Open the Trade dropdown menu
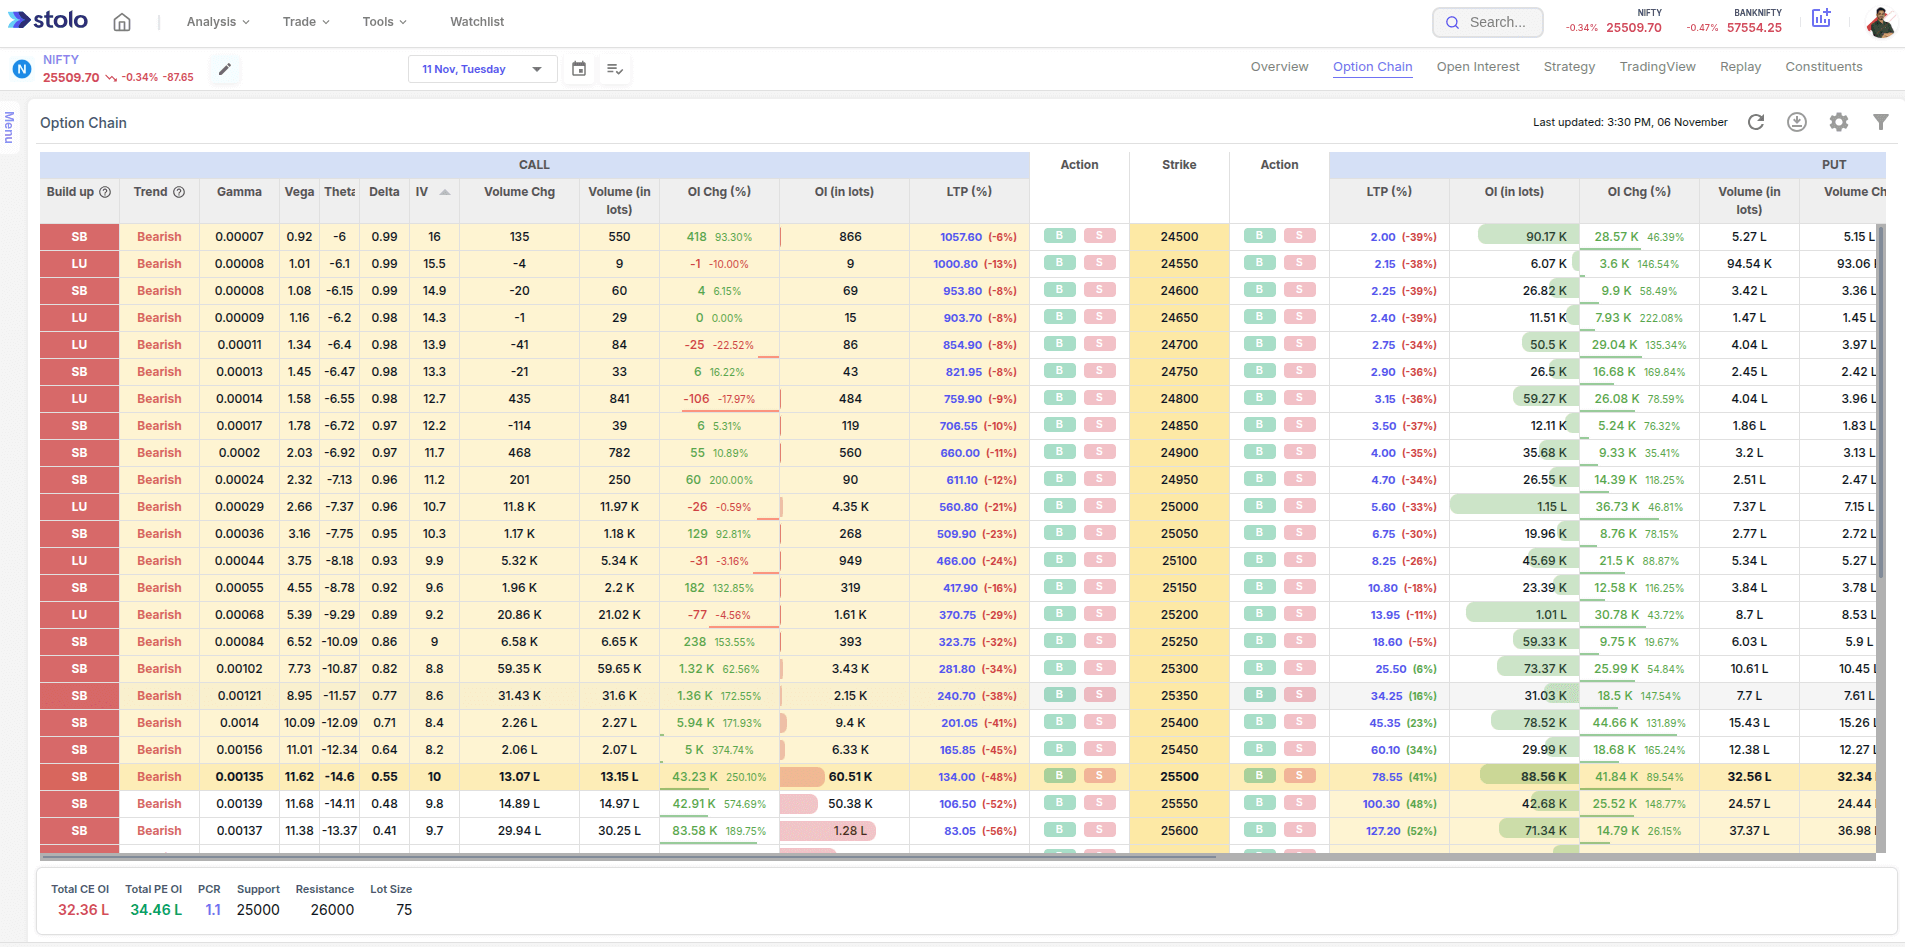The height and width of the screenshot is (947, 1905). pos(306,22)
